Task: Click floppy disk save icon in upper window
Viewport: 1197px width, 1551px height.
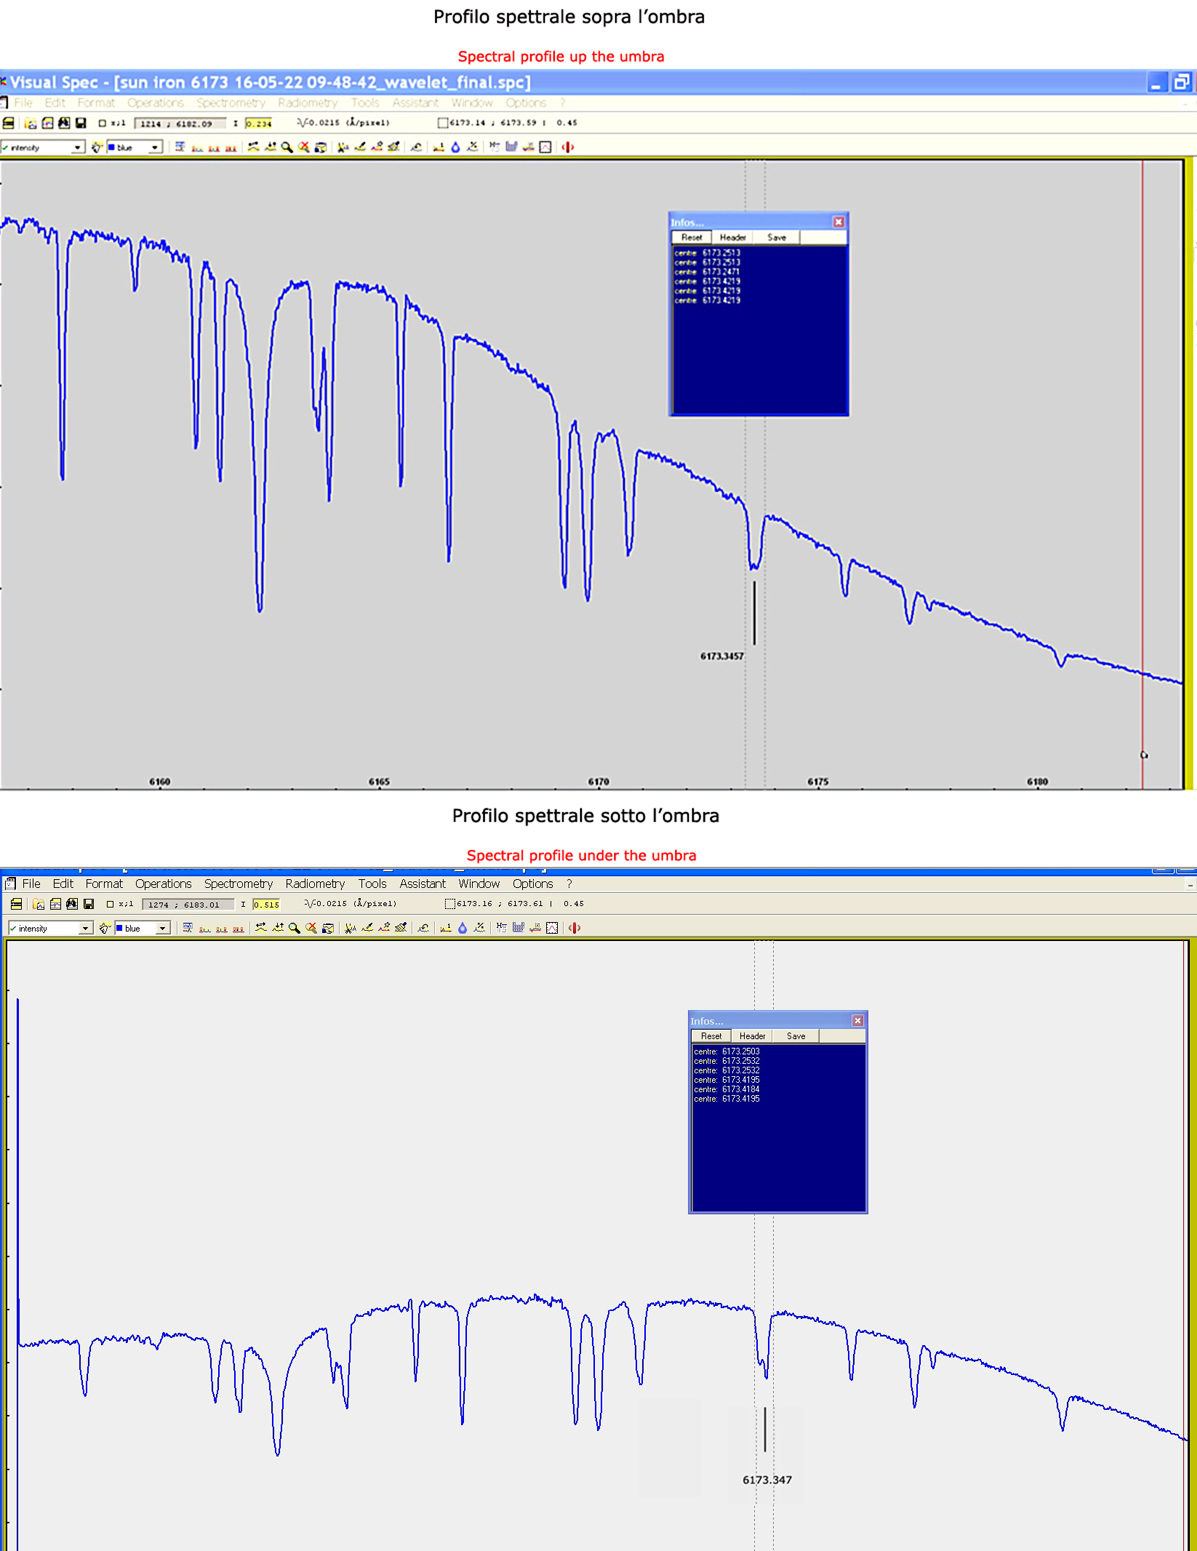Action: click(x=81, y=123)
